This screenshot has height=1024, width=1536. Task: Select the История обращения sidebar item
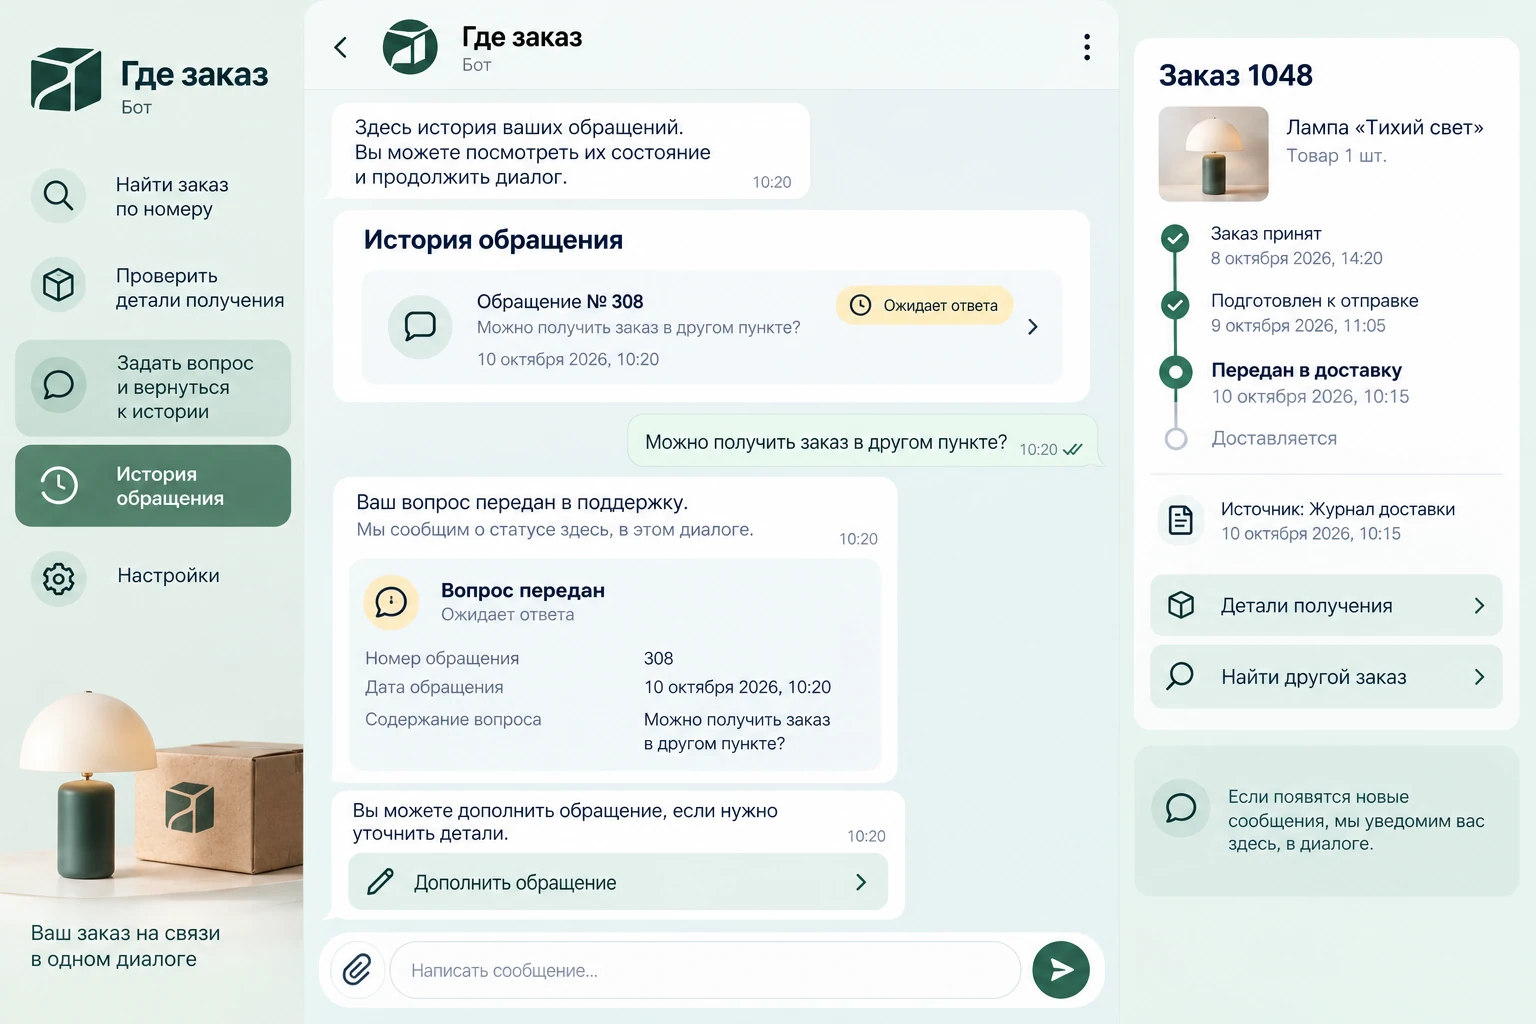tap(153, 486)
